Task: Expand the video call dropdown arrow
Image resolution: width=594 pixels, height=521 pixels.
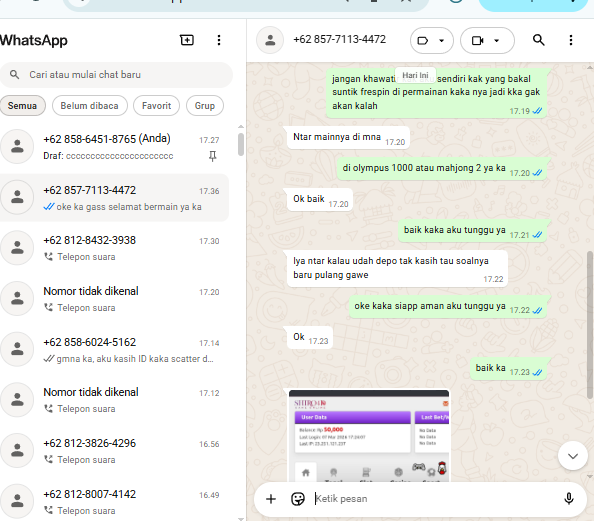Action: coord(496,41)
